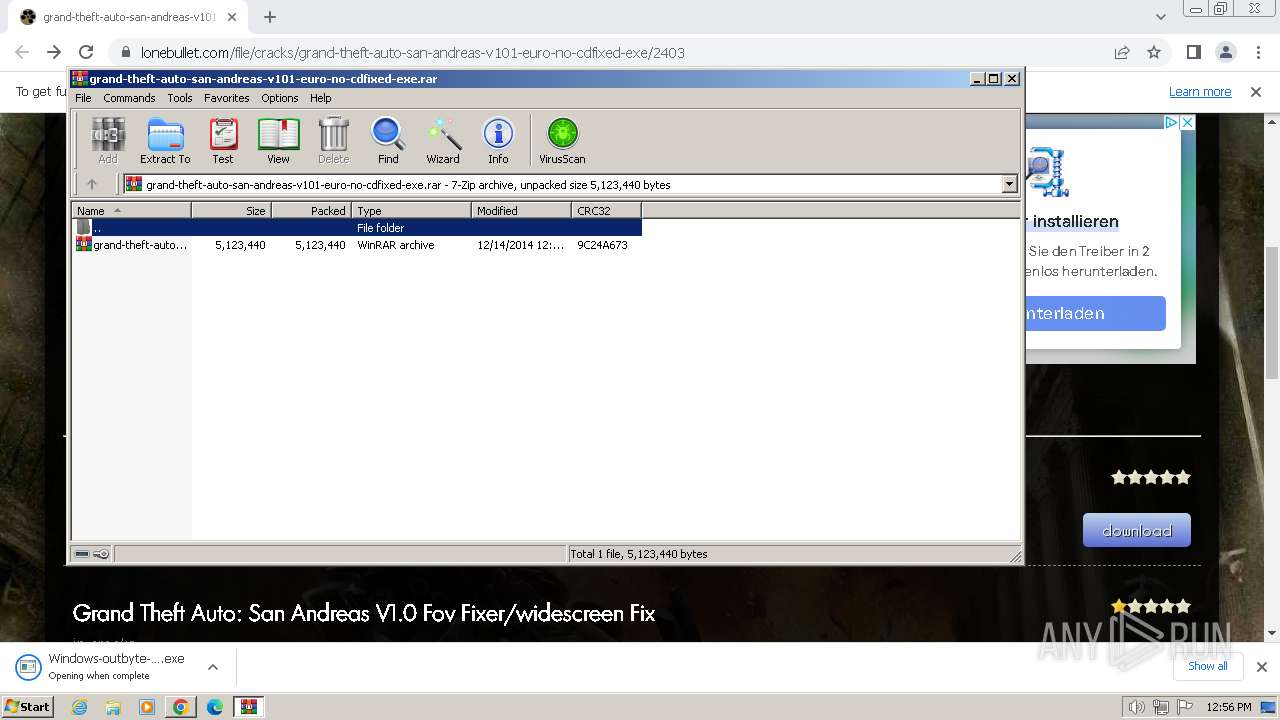
Task: Open the Chrome profile icon
Action: [x=1226, y=52]
